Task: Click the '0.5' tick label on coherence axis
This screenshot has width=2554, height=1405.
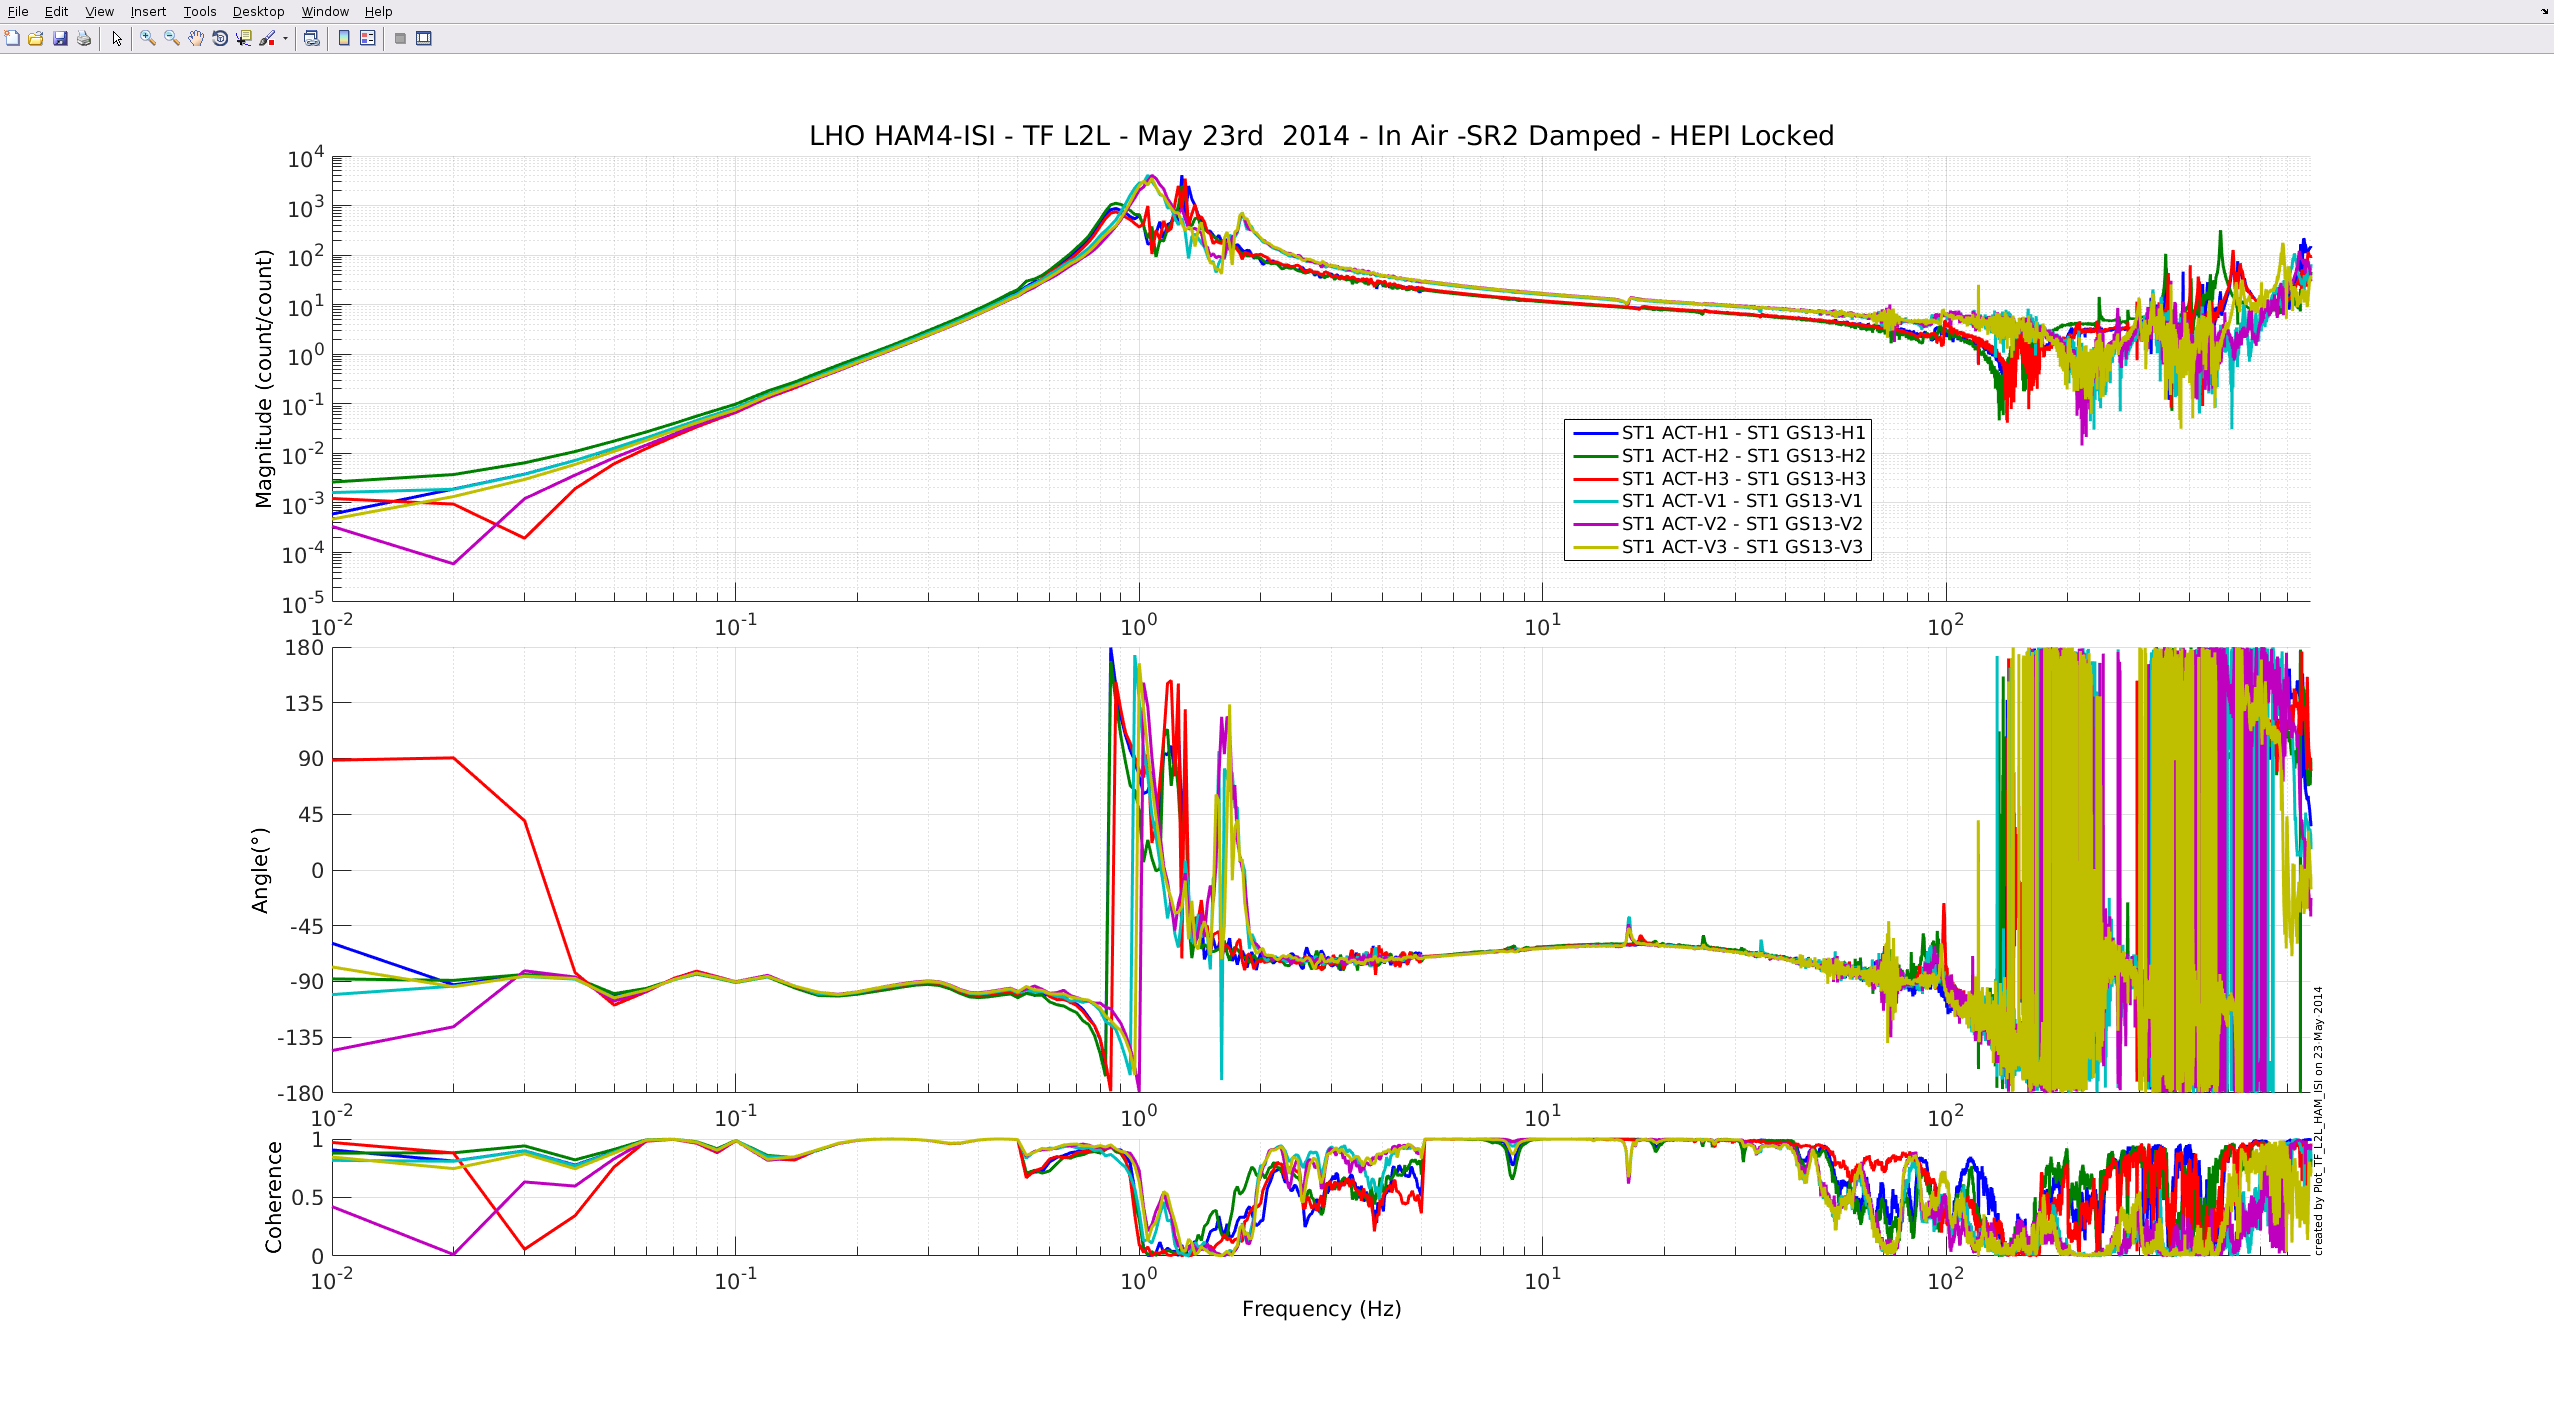Action: pos(308,1197)
